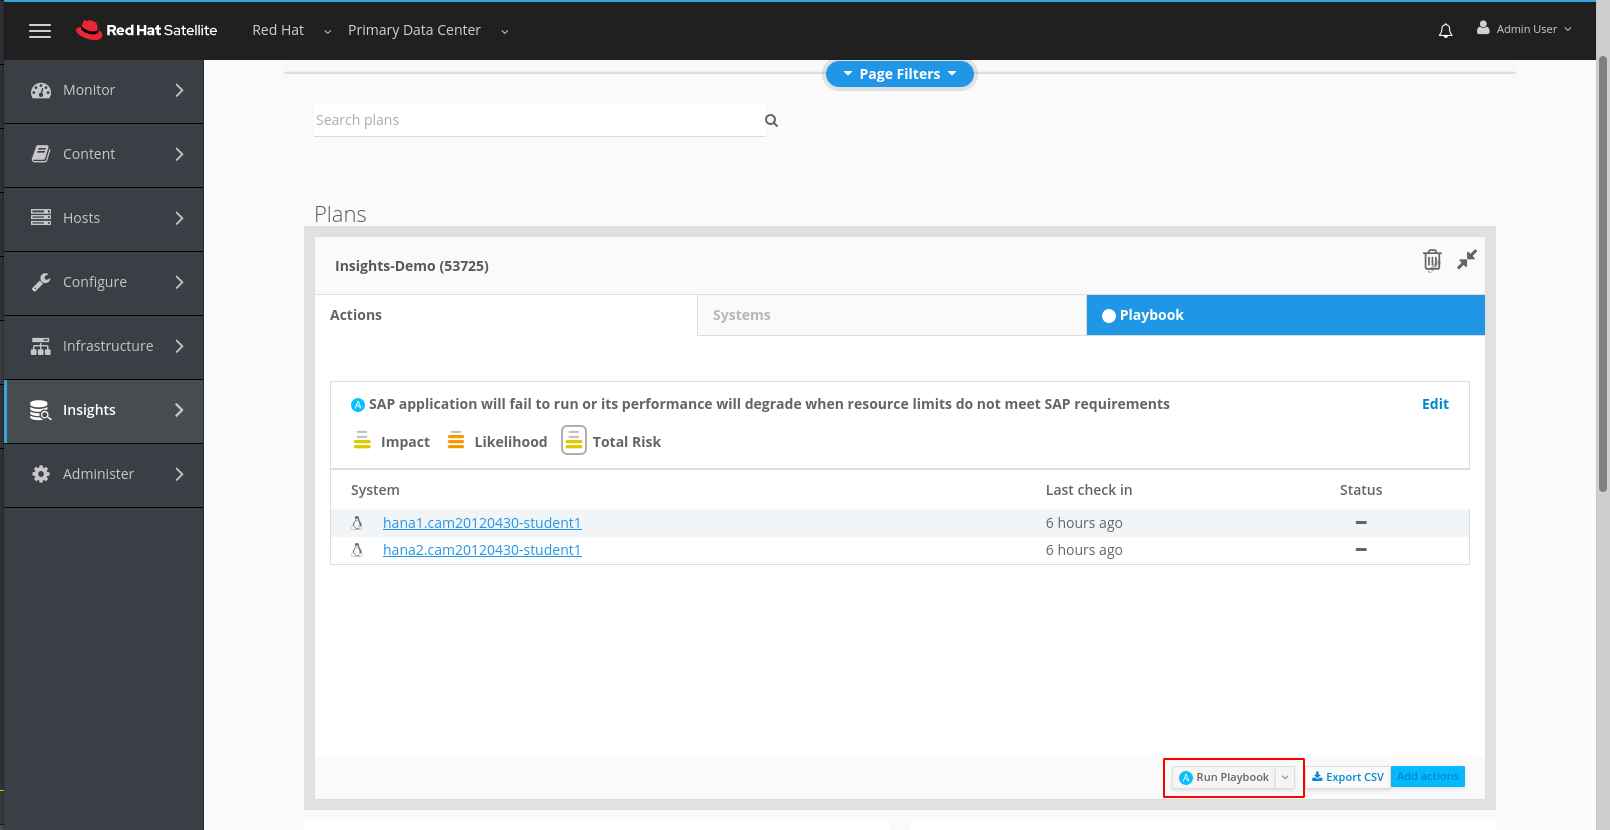This screenshot has width=1610, height=830.
Task: Click the status dash for hana1 row
Action: coord(1361,523)
